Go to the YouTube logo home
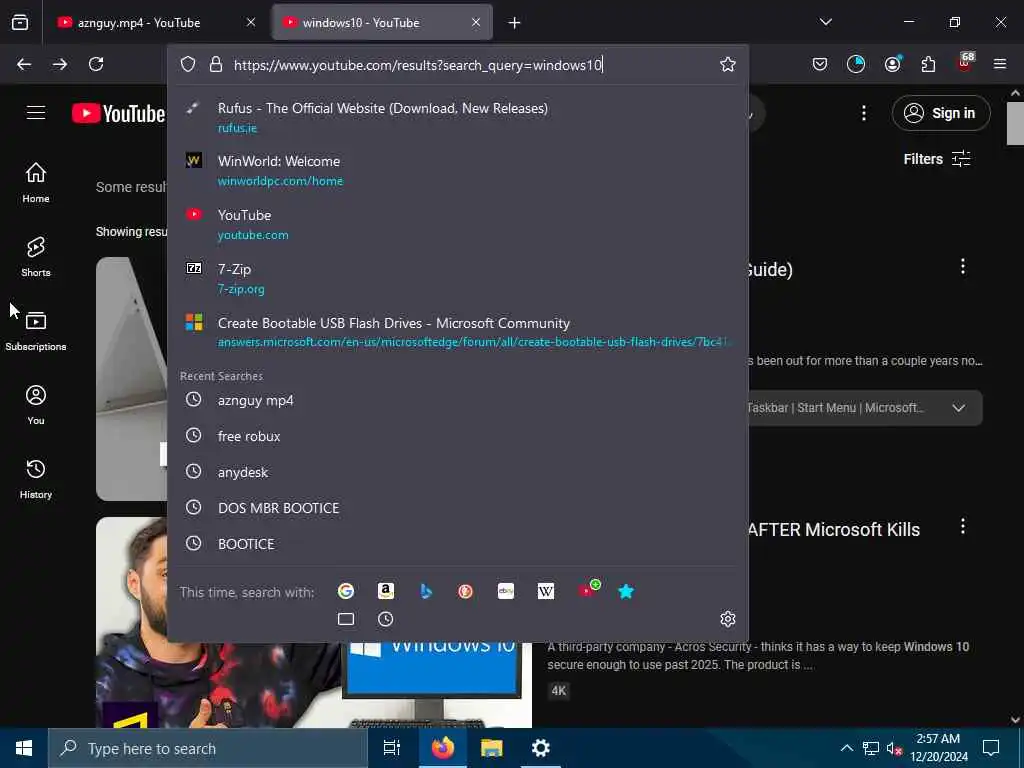Viewport: 1024px width, 768px height. point(118,114)
